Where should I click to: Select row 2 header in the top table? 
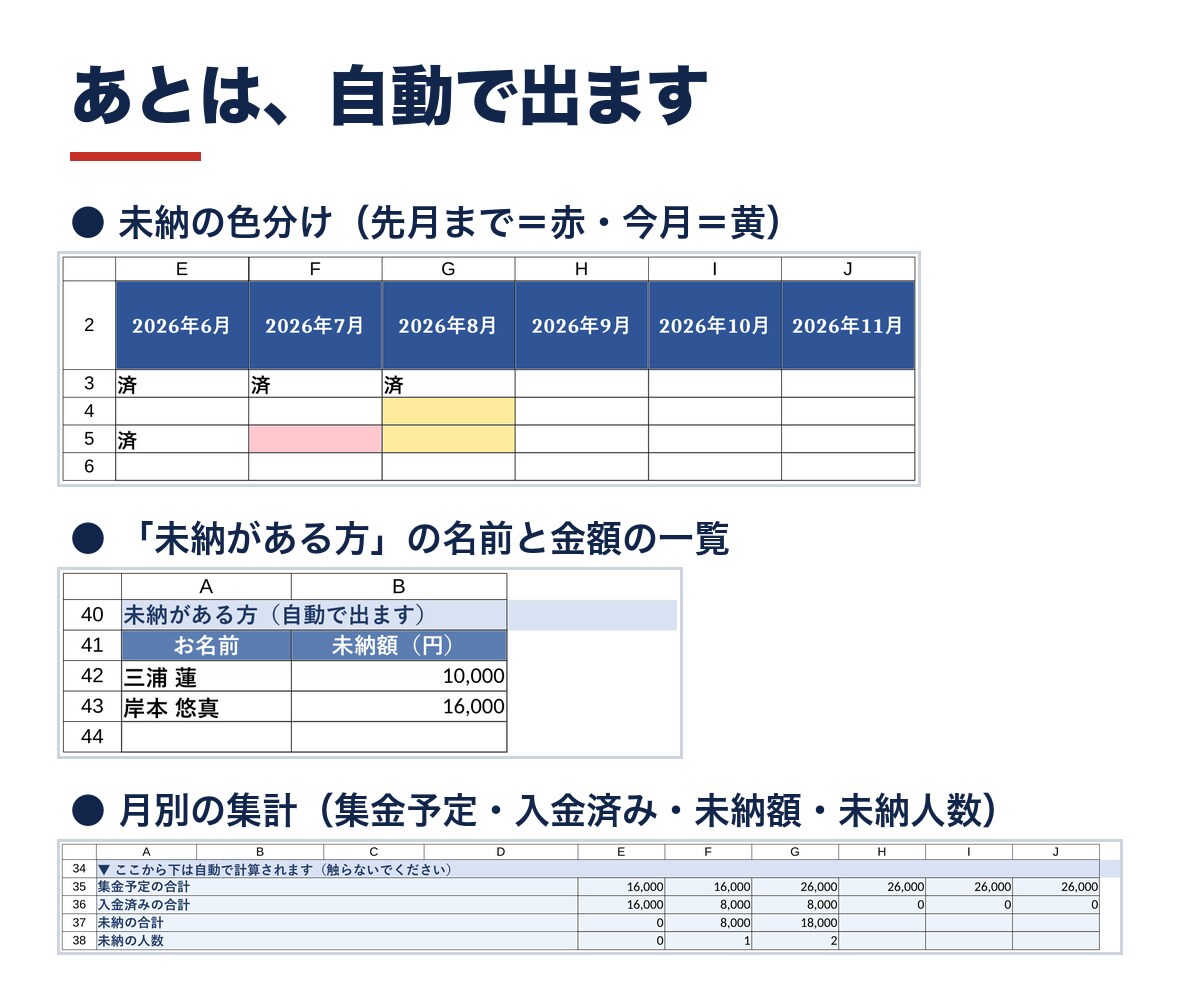89,325
